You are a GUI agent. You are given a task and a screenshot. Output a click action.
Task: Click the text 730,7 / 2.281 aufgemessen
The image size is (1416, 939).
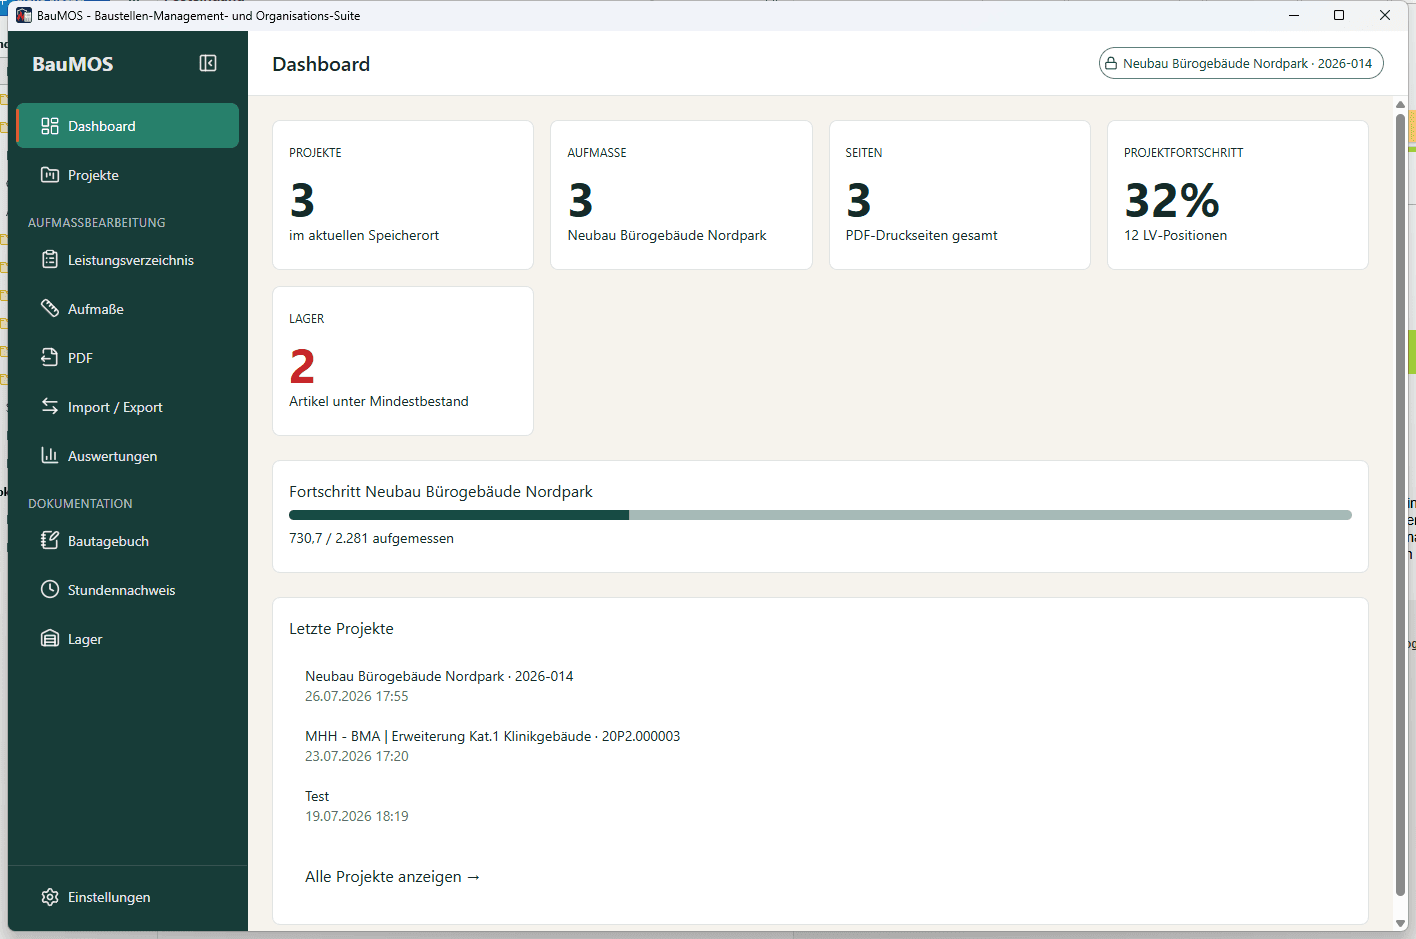click(x=371, y=538)
